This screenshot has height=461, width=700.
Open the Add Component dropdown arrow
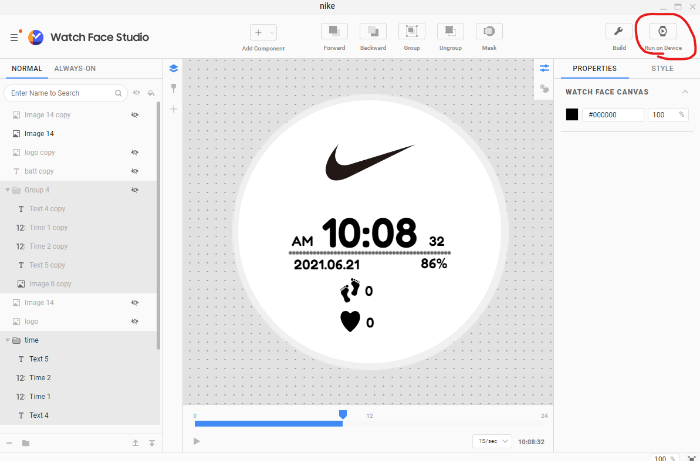pyautogui.click(x=272, y=33)
